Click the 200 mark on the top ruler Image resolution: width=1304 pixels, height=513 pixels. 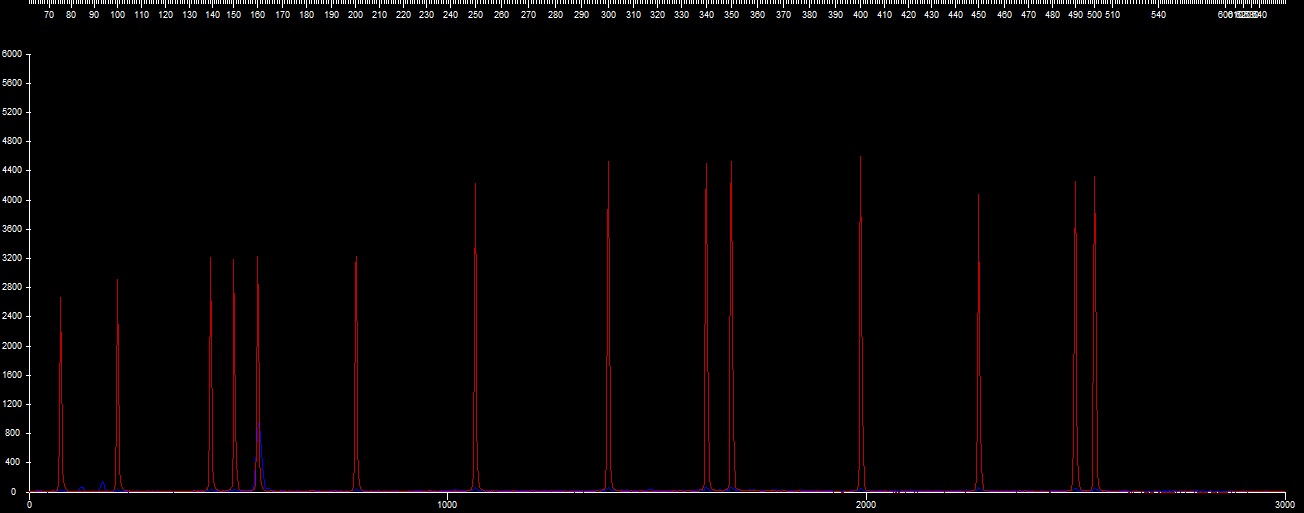[355, 15]
